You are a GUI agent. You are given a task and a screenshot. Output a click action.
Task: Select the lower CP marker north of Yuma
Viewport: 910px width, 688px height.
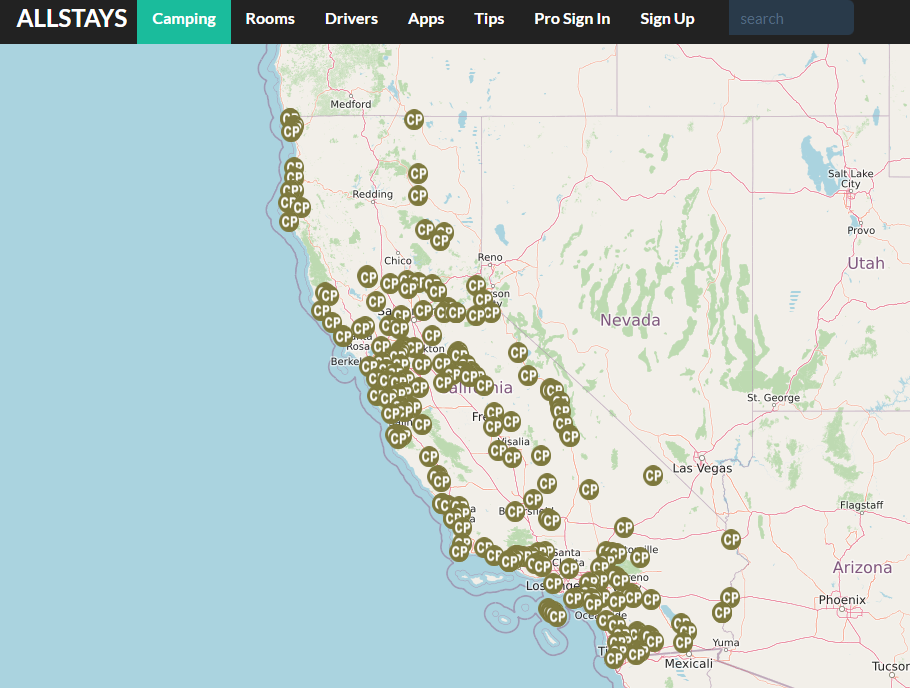pyautogui.click(x=722, y=612)
